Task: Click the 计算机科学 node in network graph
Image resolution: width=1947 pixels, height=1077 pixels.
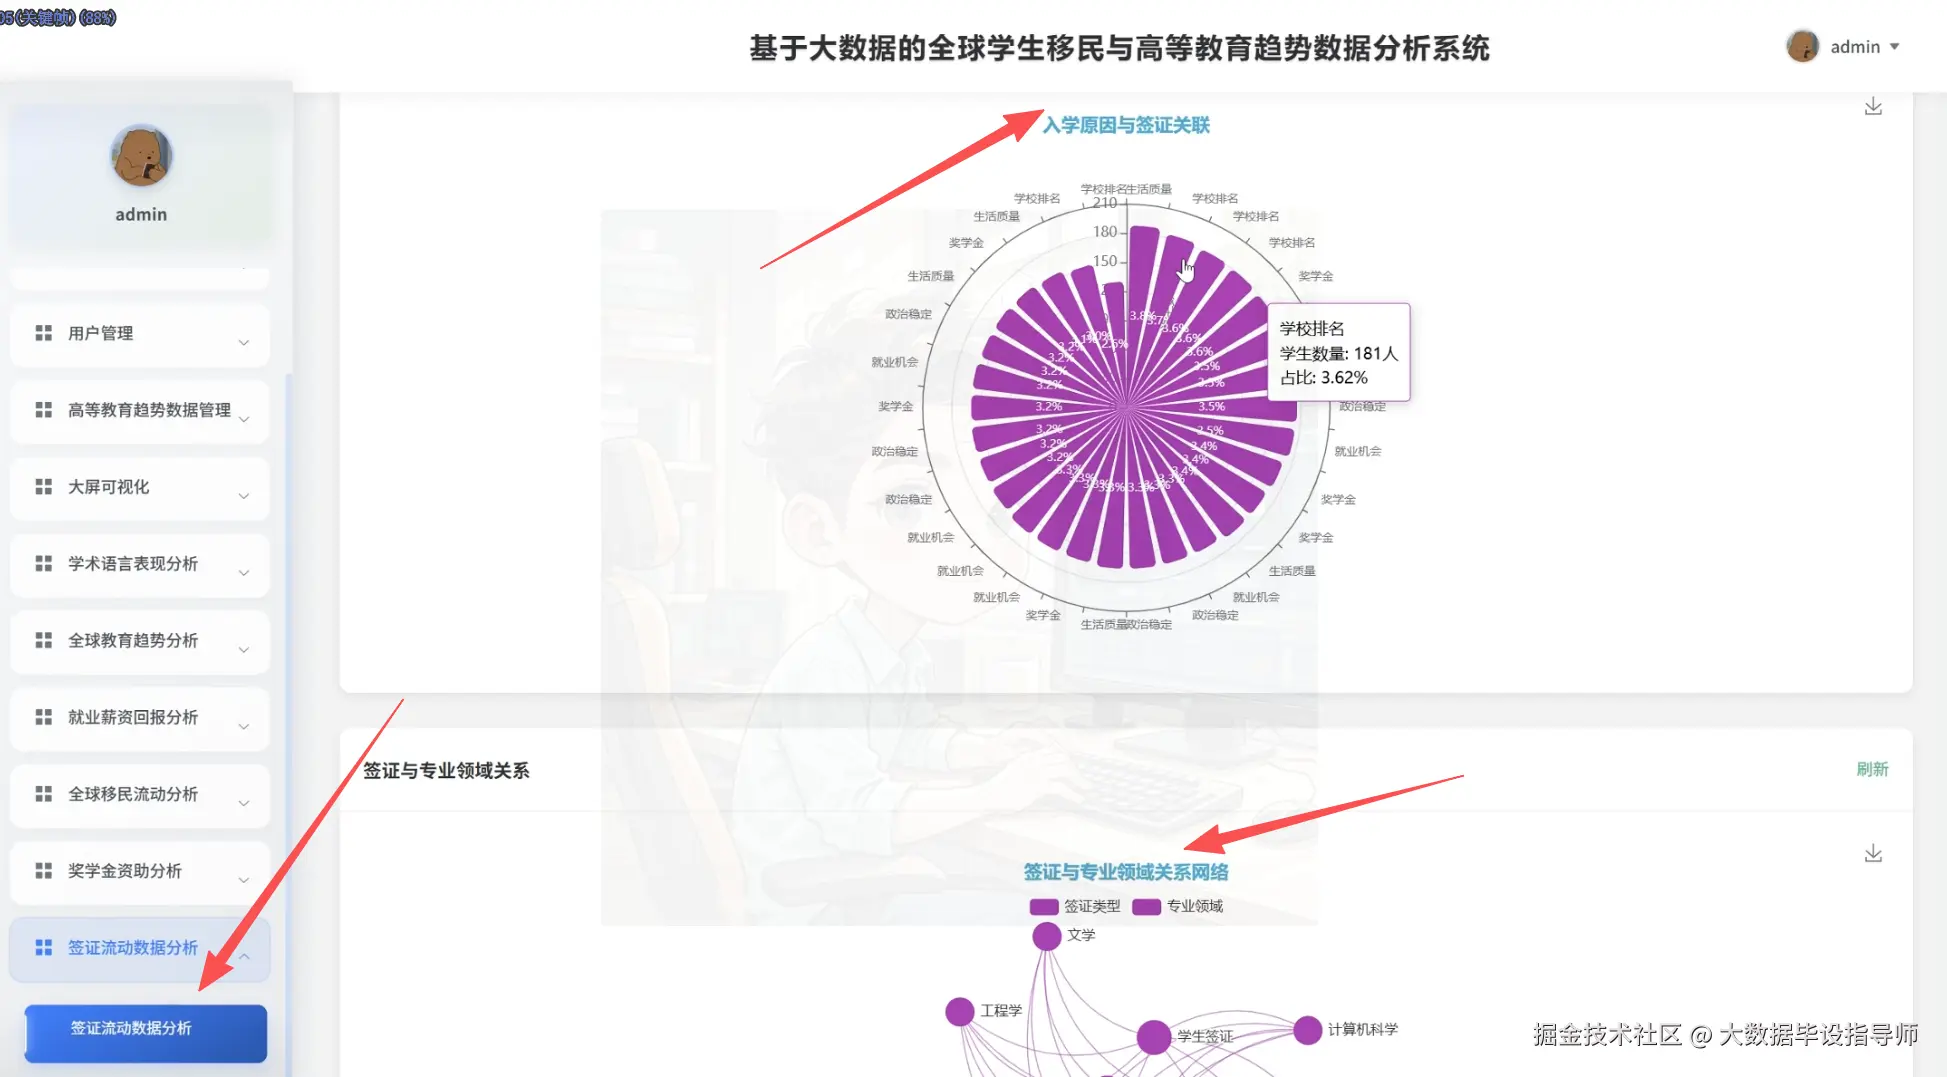Action: [1307, 1030]
